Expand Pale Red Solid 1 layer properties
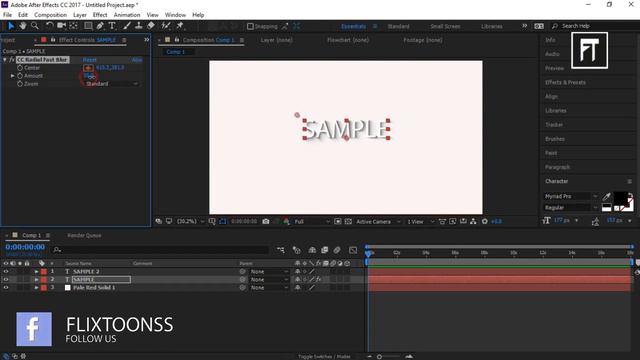The height and width of the screenshot is (360, 640). pos(36,288)
